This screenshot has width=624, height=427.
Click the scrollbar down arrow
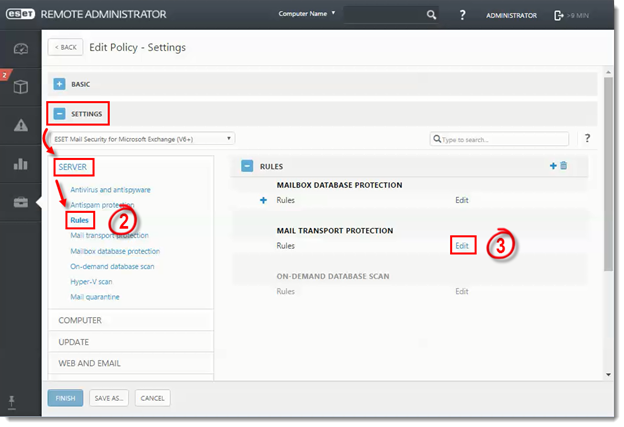pos(608,374)
